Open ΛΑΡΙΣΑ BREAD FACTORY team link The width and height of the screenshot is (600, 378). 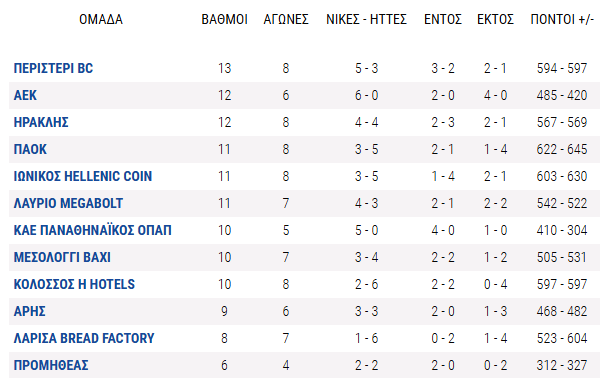coord(84,338)
